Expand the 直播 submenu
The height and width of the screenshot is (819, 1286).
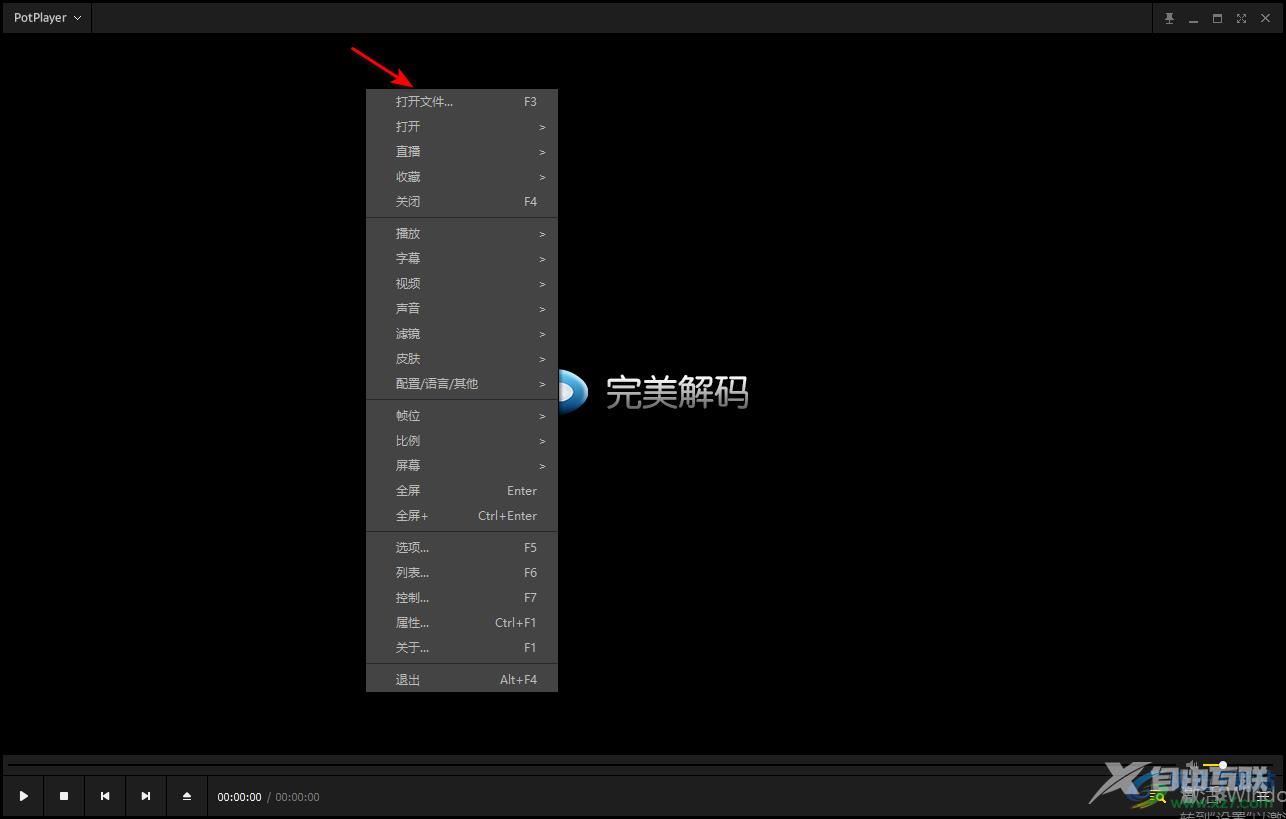pyautogui.click(x=462, y=152)
